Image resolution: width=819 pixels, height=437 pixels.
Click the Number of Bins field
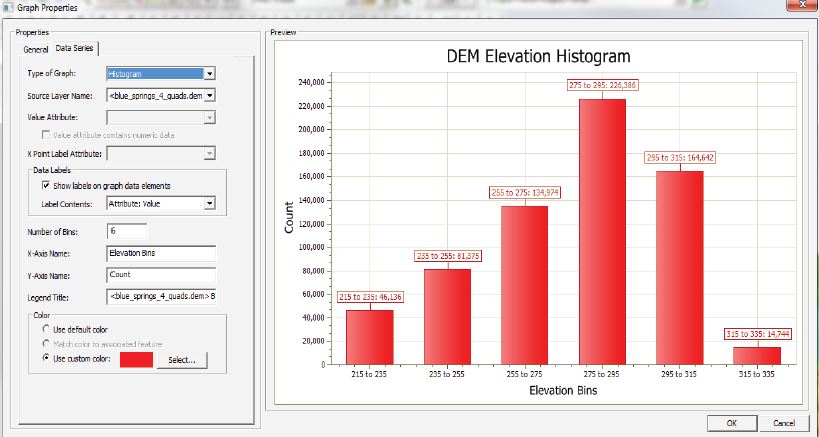coord(126,232)
